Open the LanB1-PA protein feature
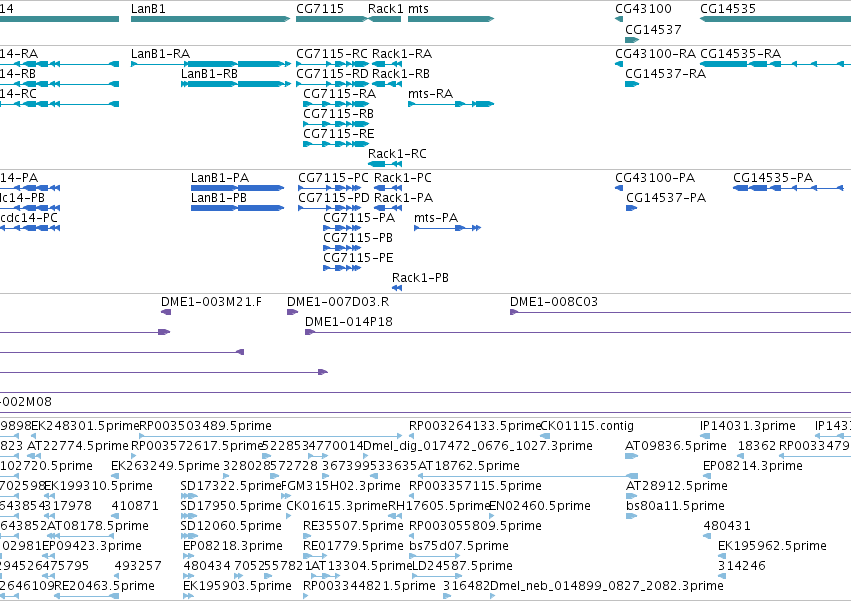Image resolution: width=851 pixels, height=601 pixels. (237, 188)
